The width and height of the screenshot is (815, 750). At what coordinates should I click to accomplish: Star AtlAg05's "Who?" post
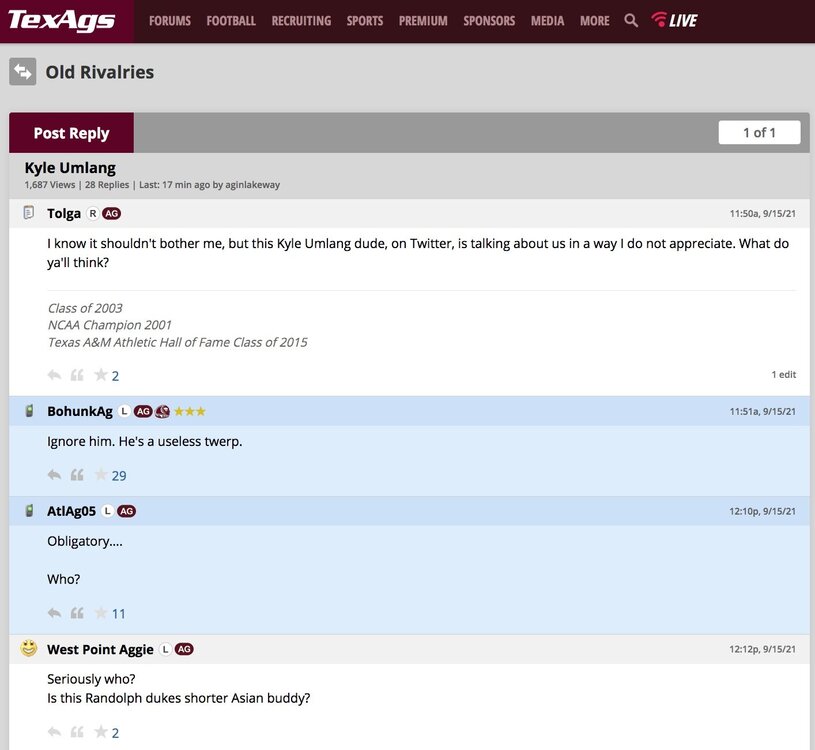[x=101, y=613]
